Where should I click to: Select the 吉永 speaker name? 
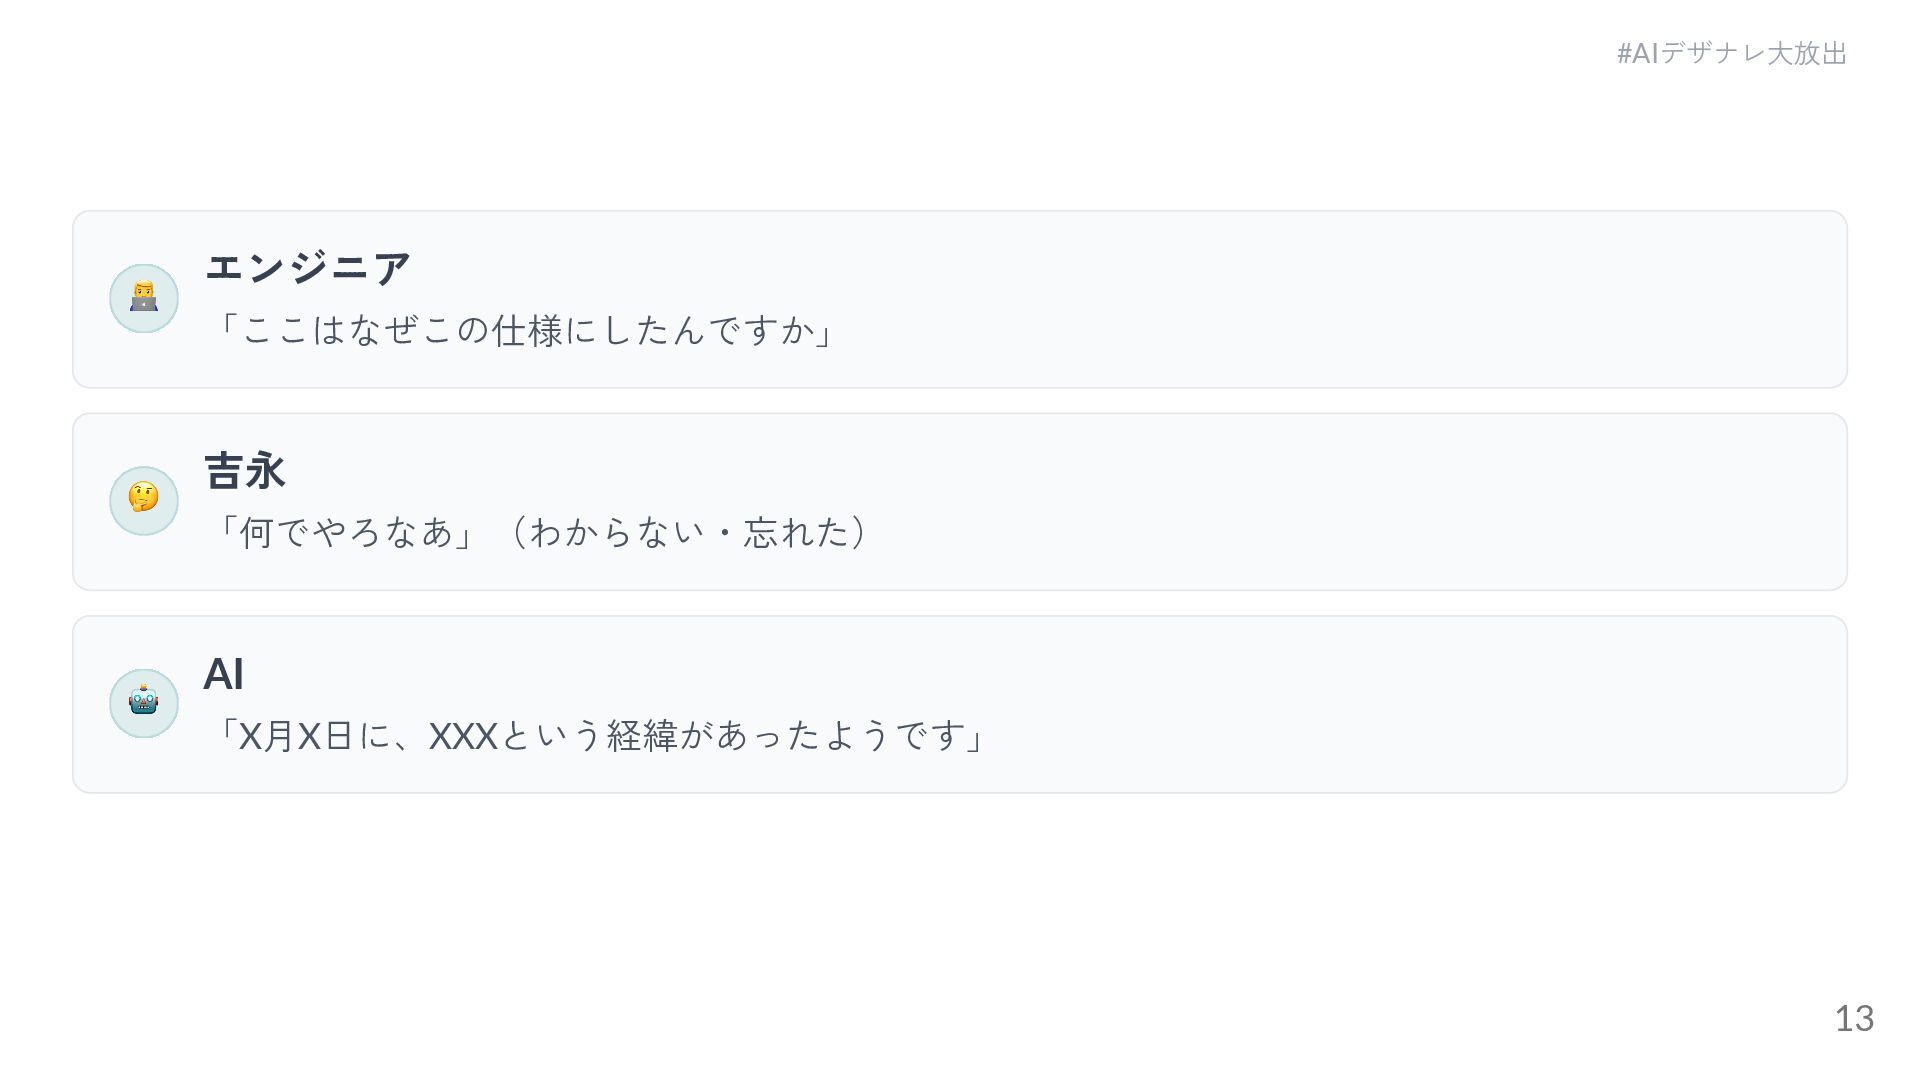[x=245, y=470]
